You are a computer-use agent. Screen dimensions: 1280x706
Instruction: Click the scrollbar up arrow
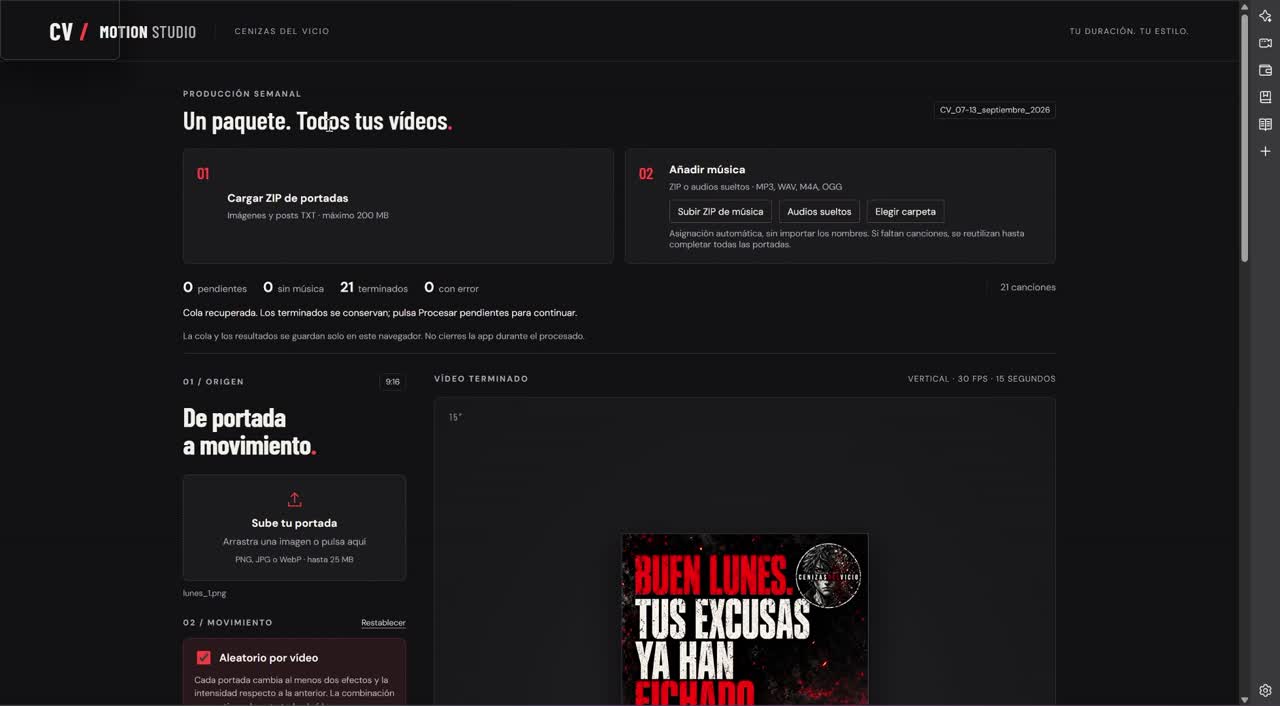(x=1244, y=7)
